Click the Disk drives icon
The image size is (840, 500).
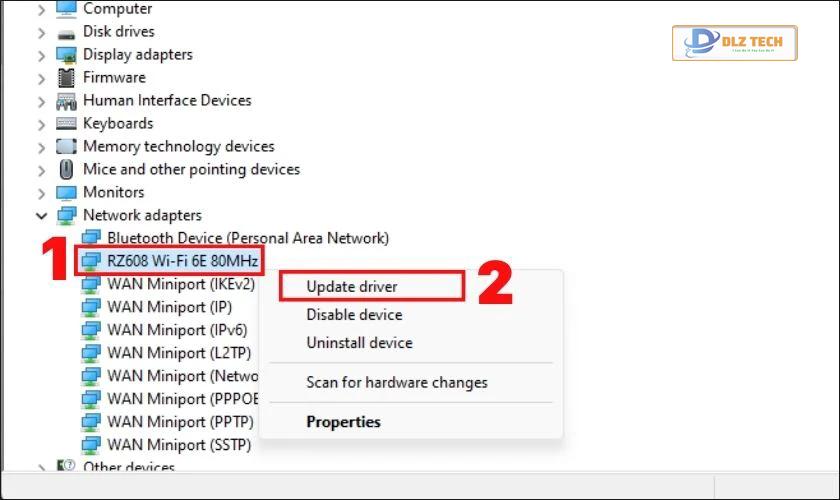66,34
